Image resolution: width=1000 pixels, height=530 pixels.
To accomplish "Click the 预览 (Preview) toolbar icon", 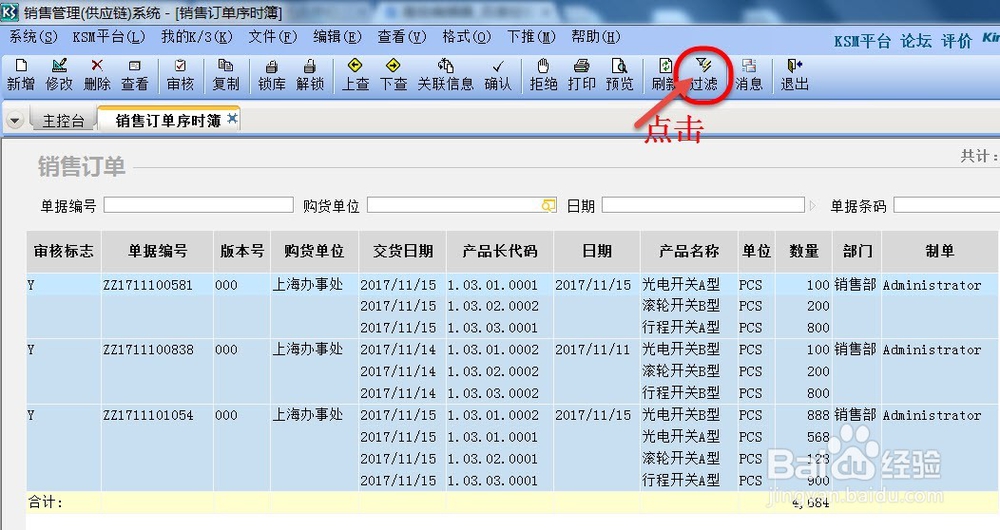I will coord(619,75).
